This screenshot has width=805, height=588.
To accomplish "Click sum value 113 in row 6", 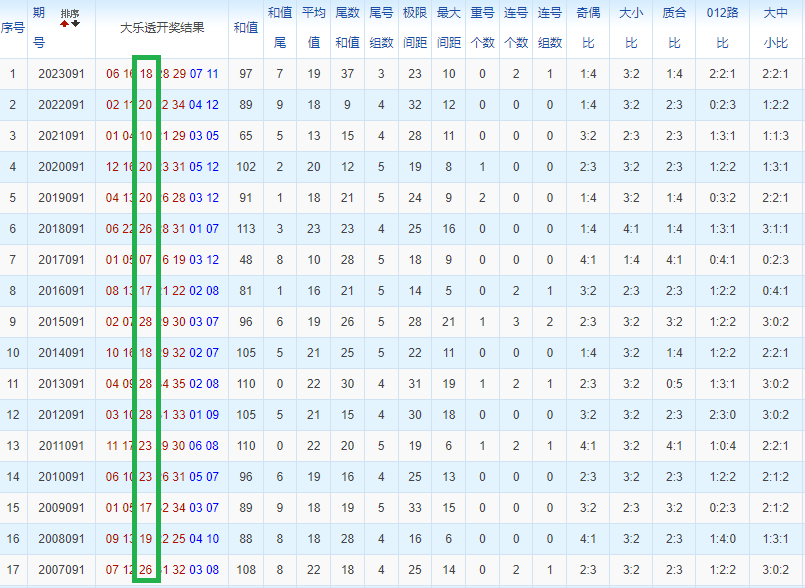I will coord(246,229).
